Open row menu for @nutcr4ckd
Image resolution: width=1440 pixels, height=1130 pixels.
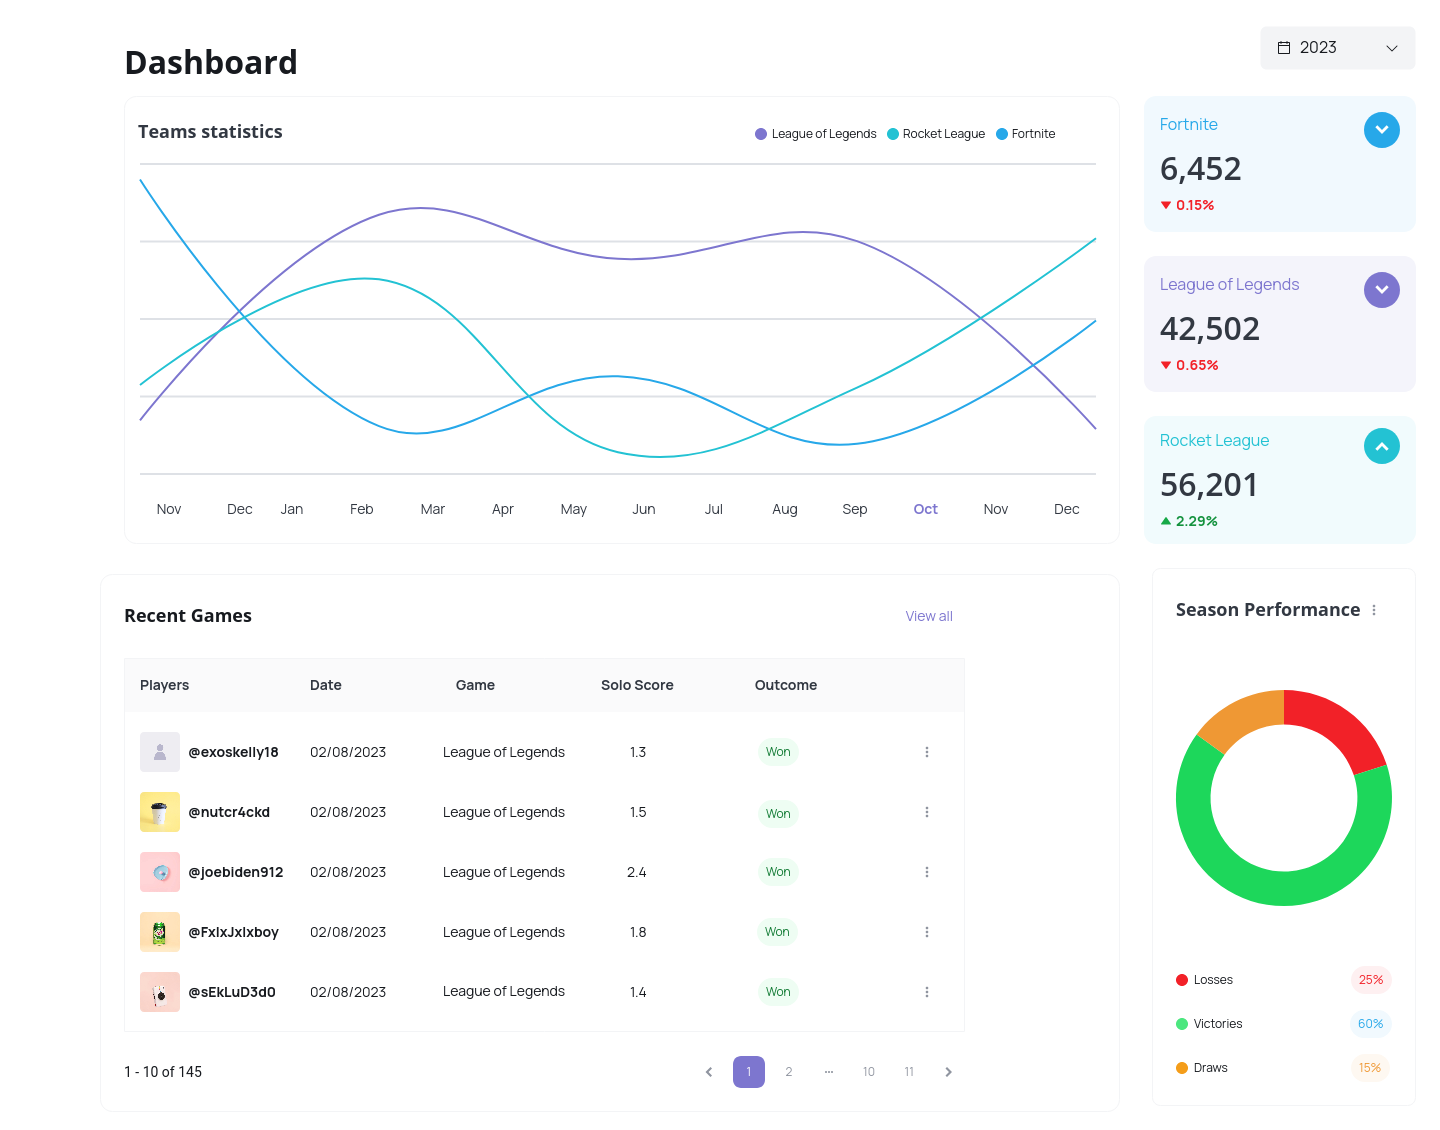[x=927, y=812]
